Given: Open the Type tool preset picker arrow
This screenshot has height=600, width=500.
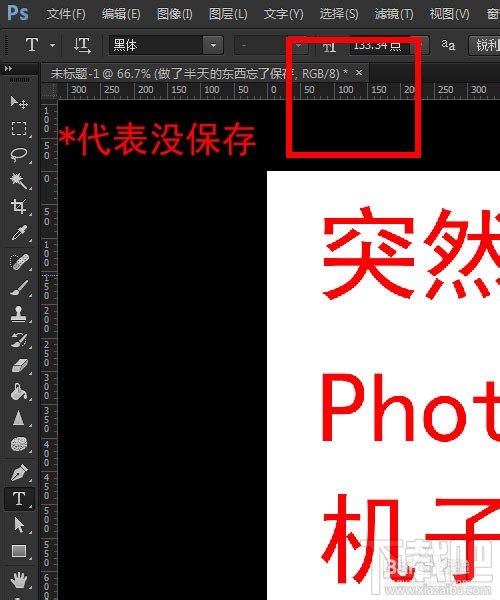Looking at the screenshot, I should [52, 45].
